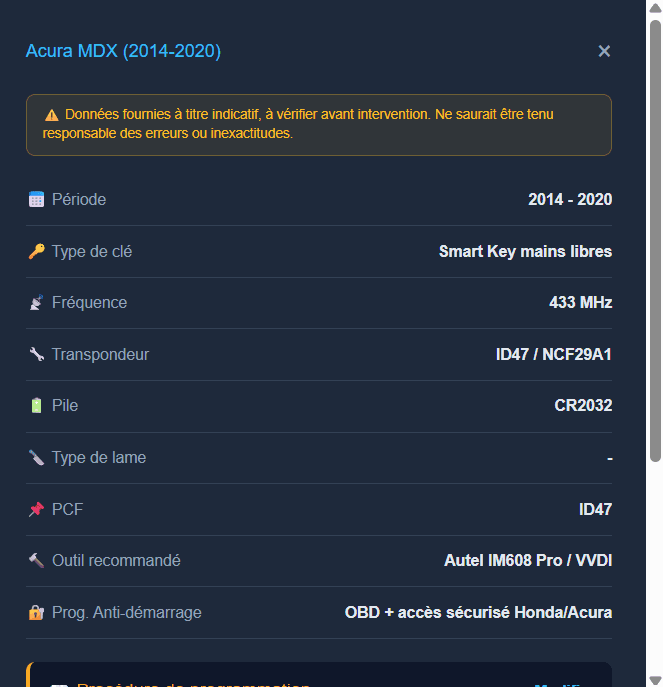Click the vertical scrollbar thumb
Viewport: 663px width, 687px height.
click(x=655, y=241)
